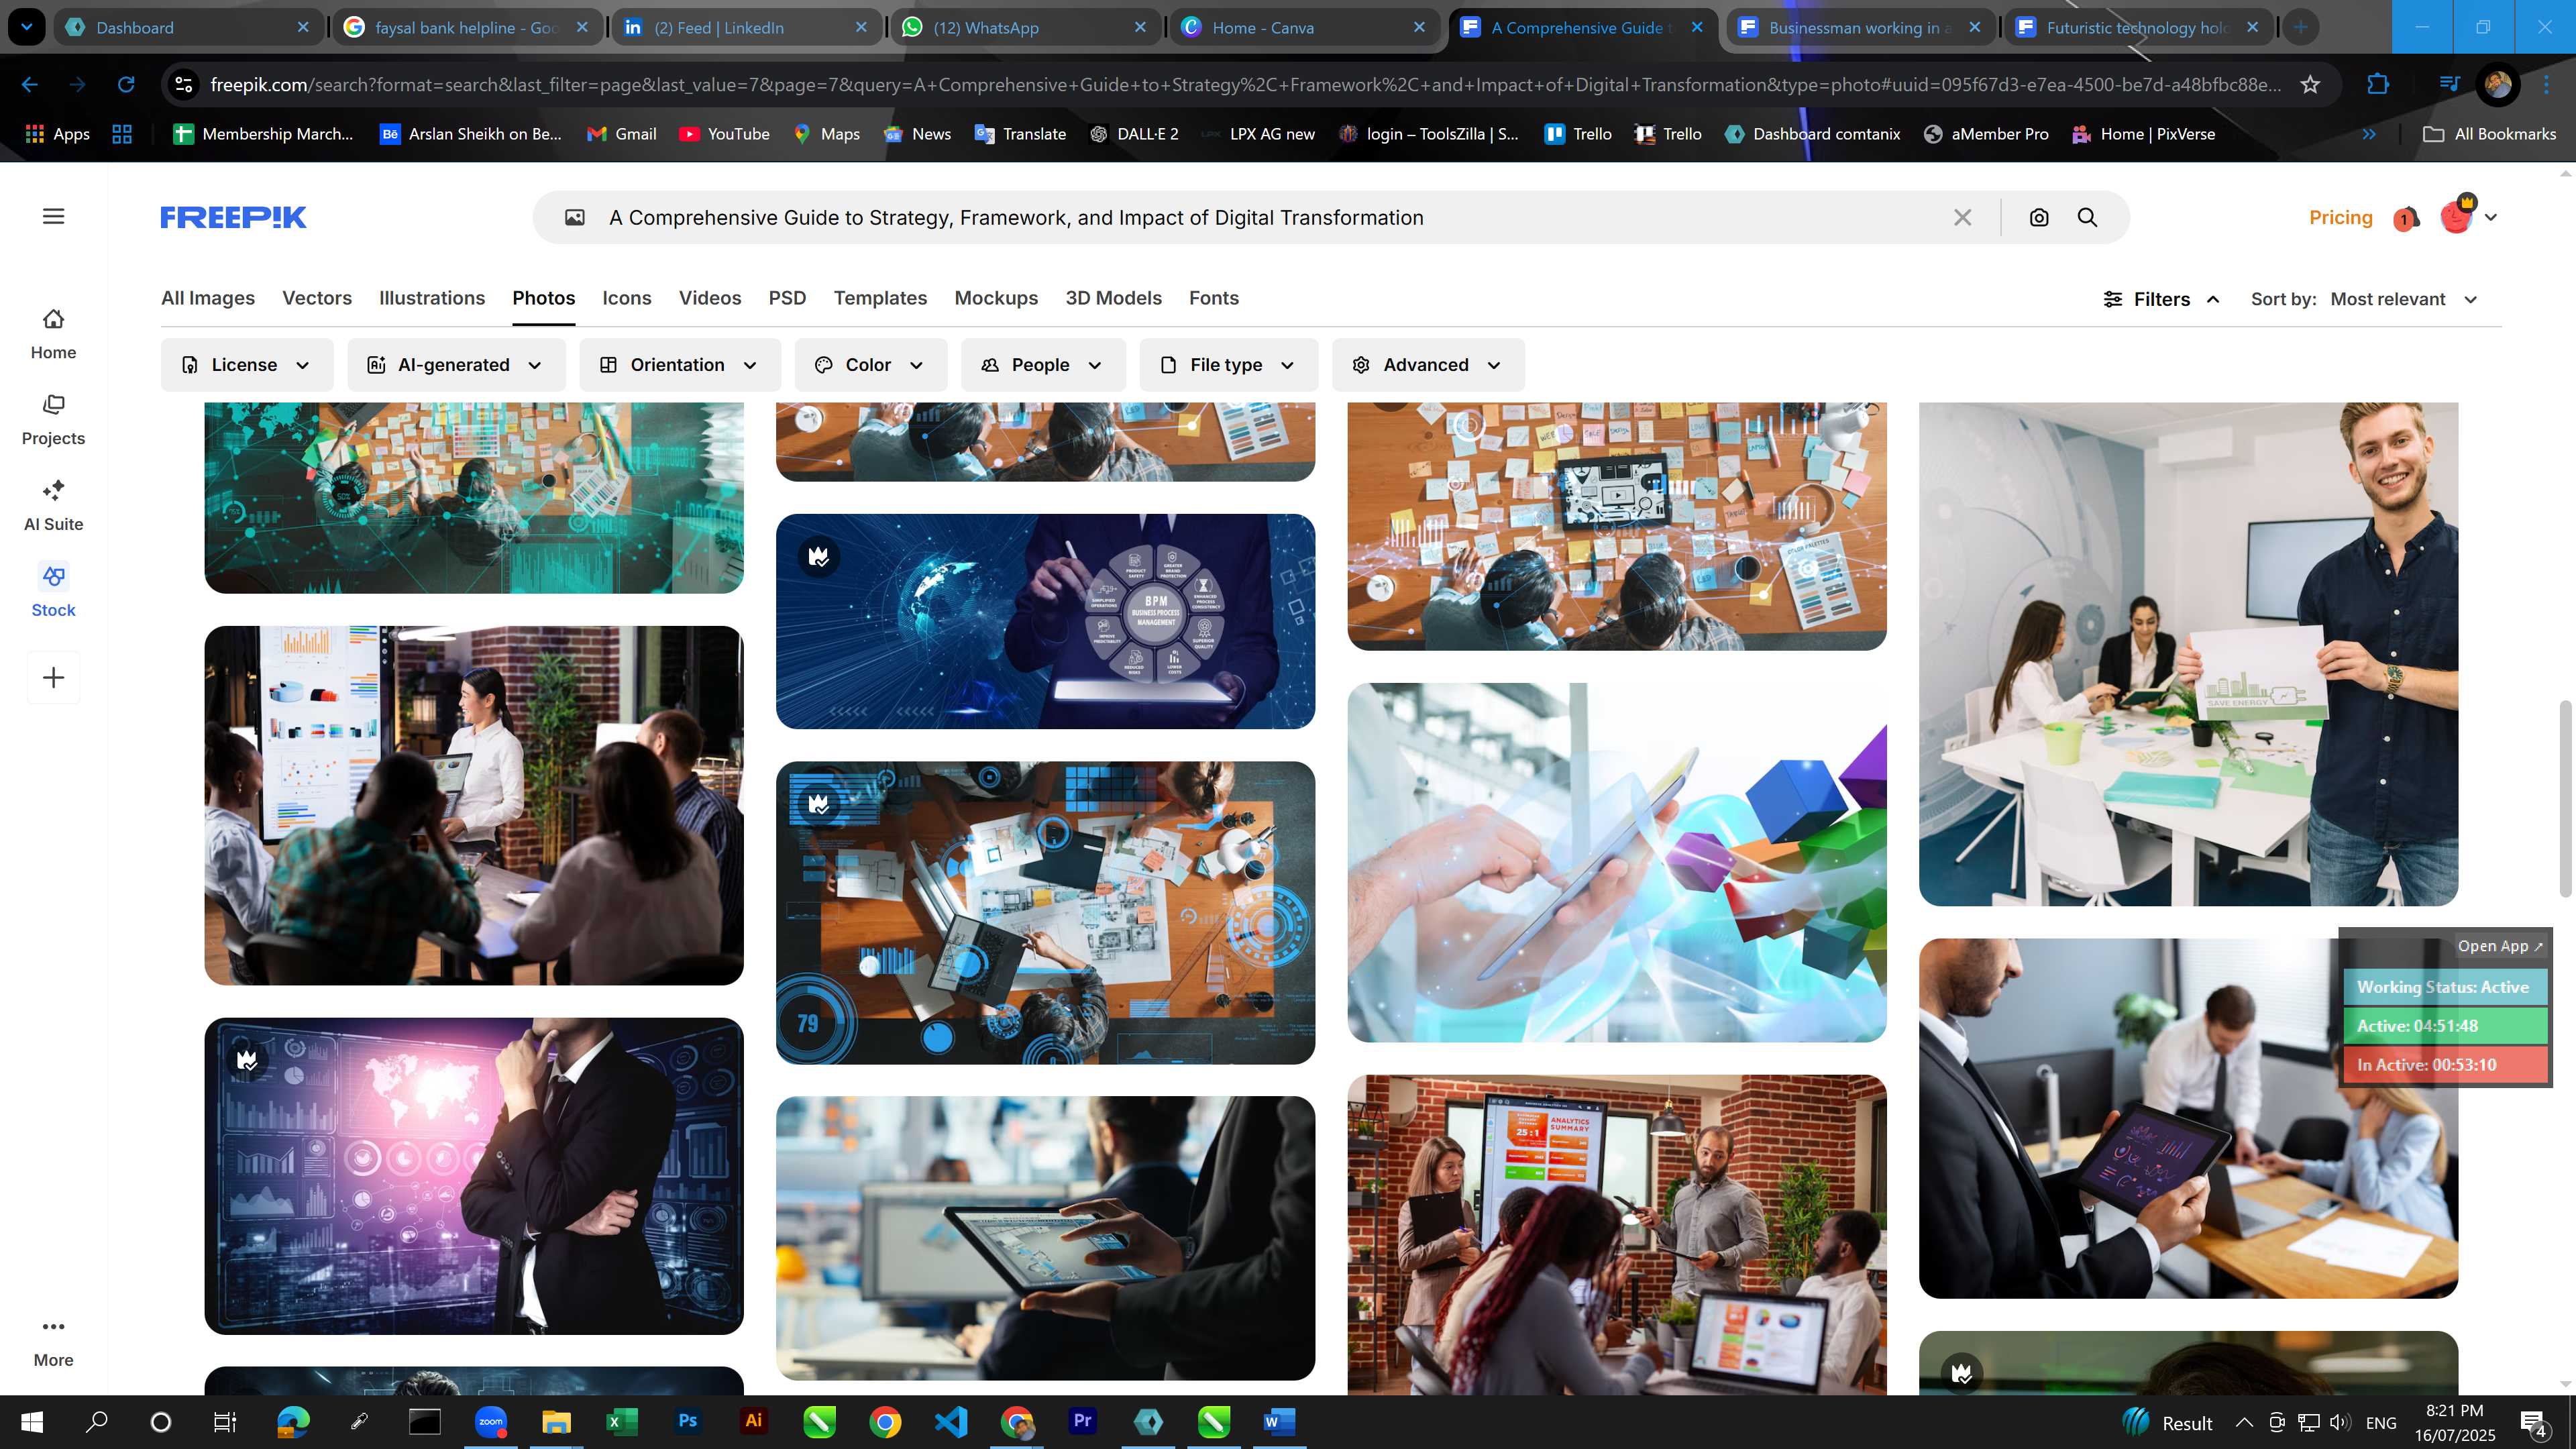Click the page vertical scrollbar
Viewport: 2576px width, 1449px height.
coord(2565,798)
